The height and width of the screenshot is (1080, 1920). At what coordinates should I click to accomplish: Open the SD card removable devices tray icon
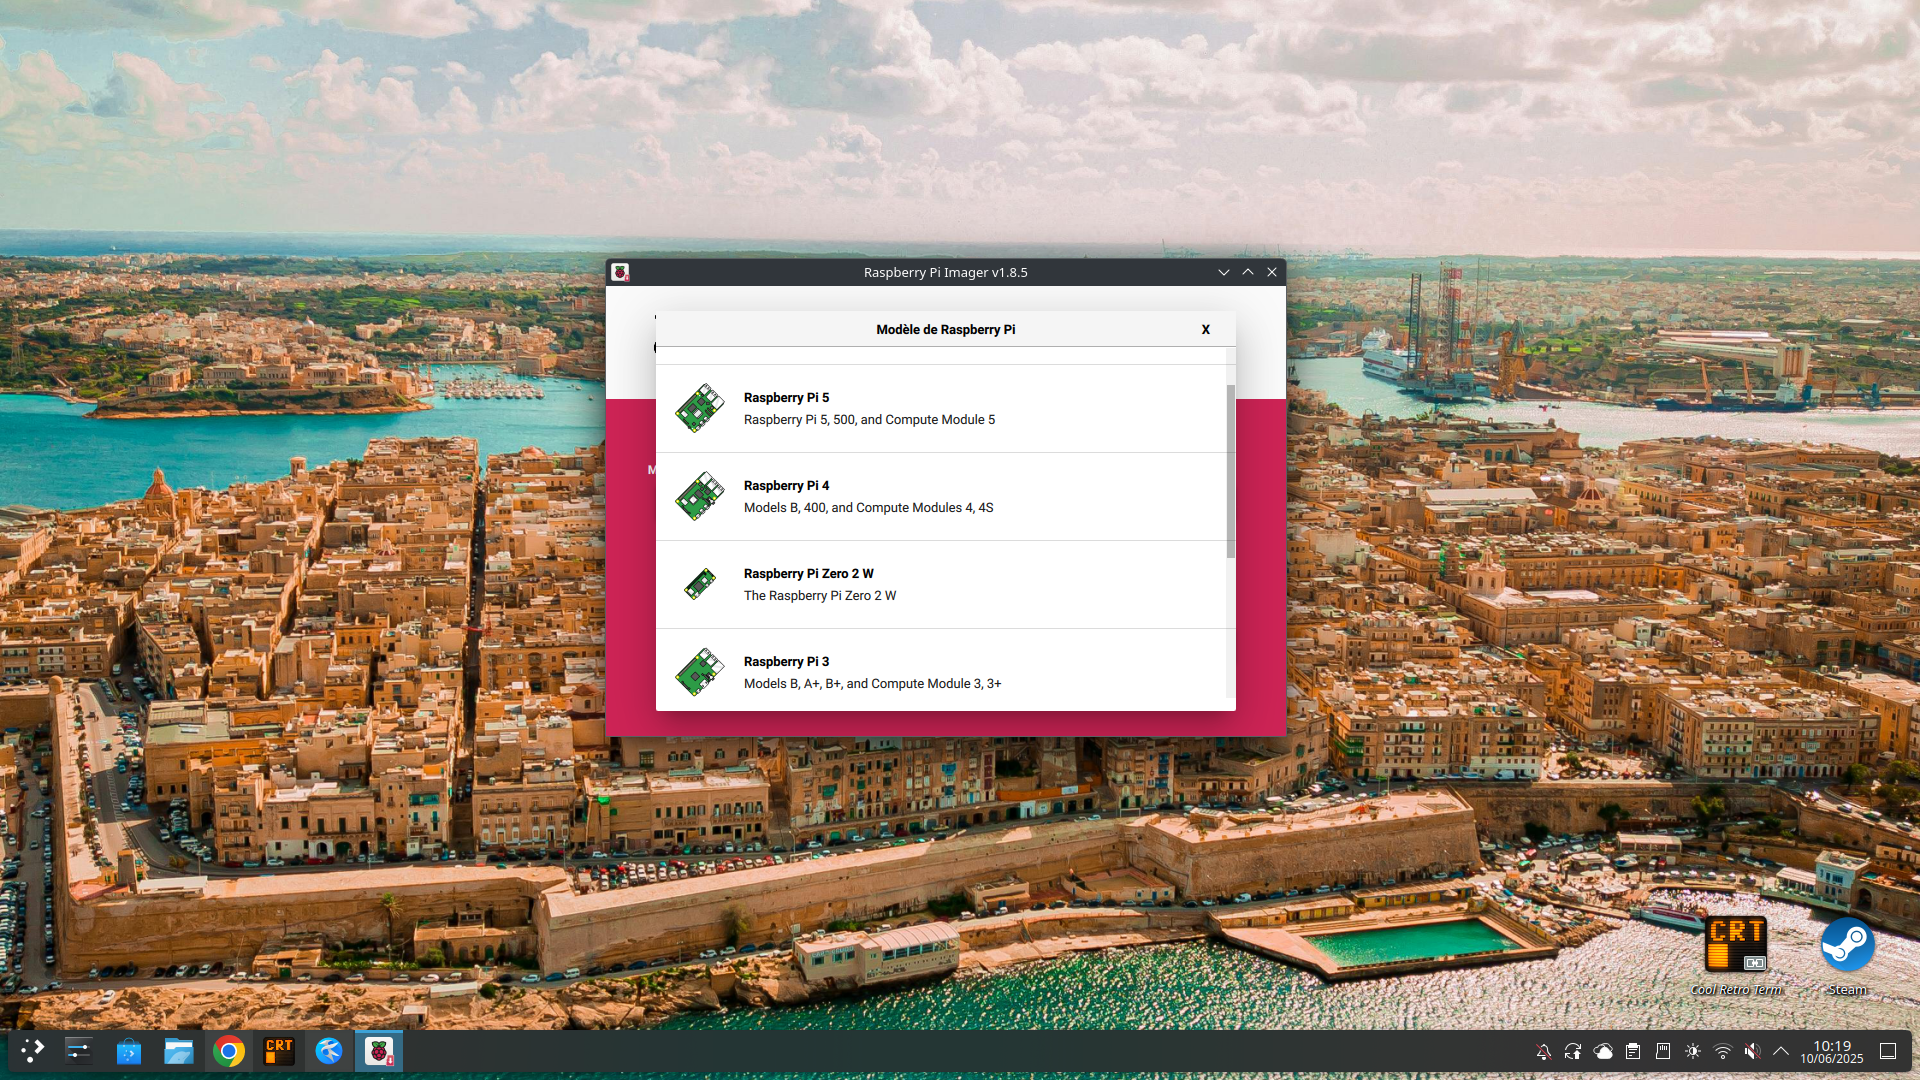point(1663,1051)
